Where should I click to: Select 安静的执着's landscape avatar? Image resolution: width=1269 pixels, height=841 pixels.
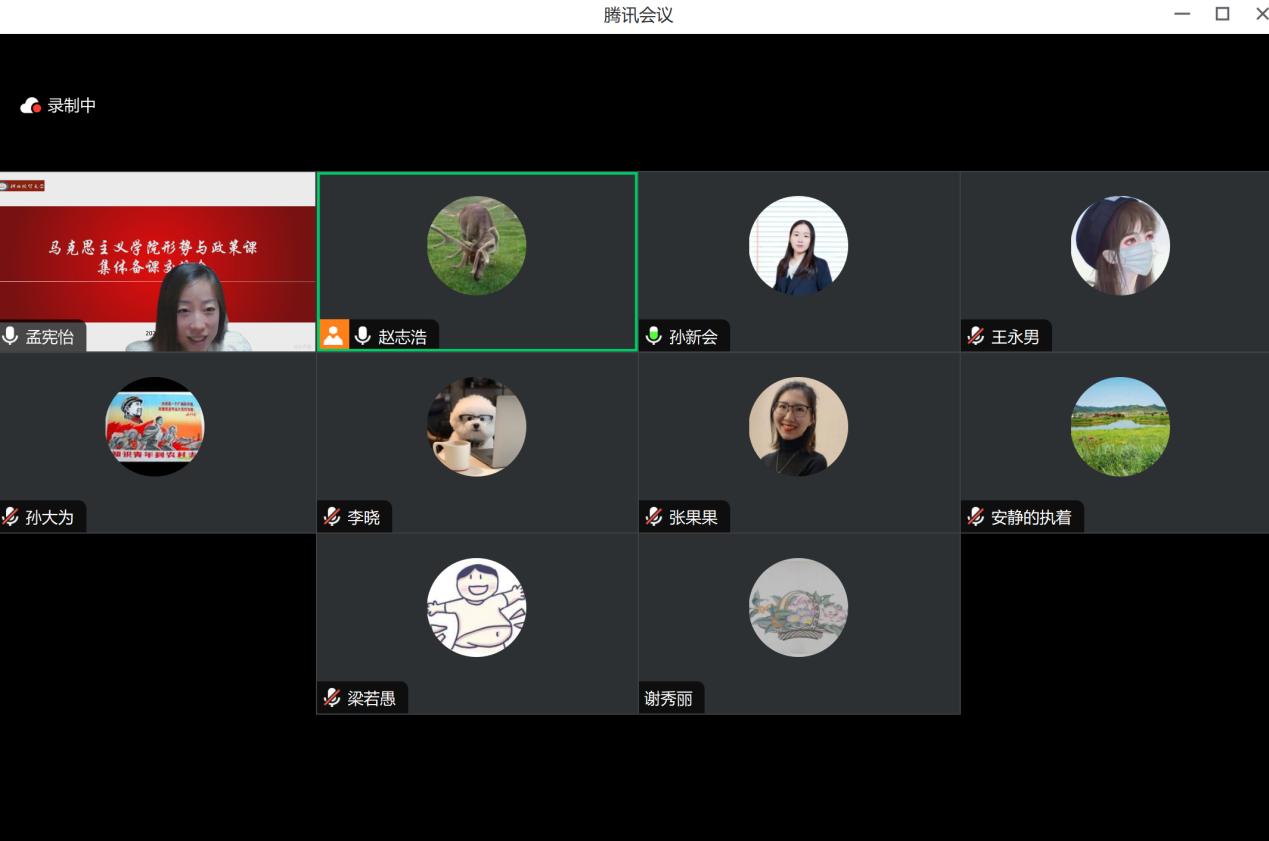(x=1120, y=426)
